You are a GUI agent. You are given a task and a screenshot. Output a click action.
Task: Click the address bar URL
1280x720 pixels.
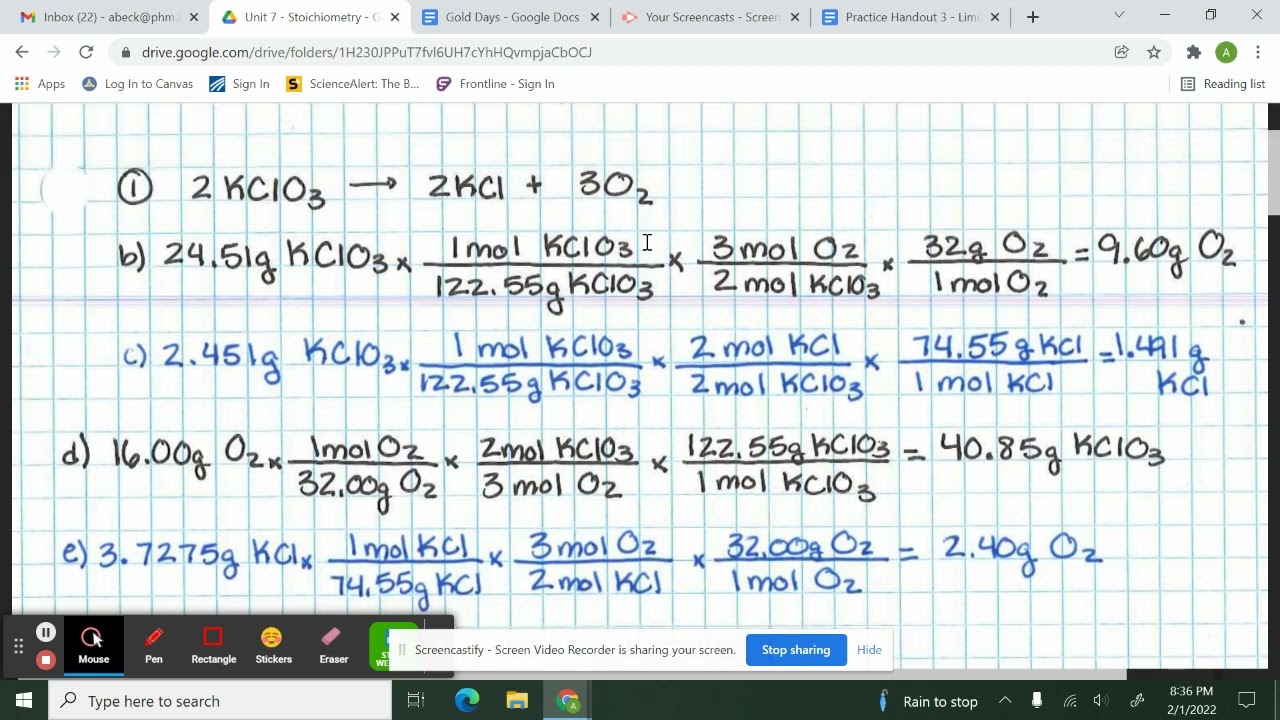(367, 52)
